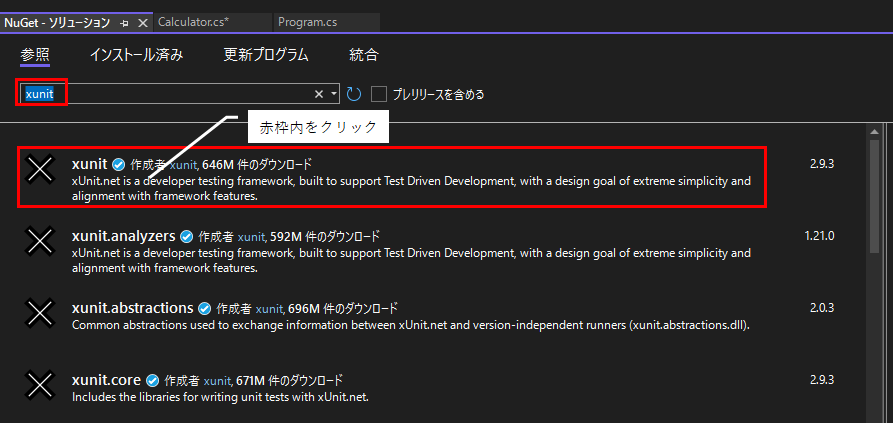This screenshot has height=423, width=893.
Task: Click xunit author link in xunit.core row
Action: point(218,380)
